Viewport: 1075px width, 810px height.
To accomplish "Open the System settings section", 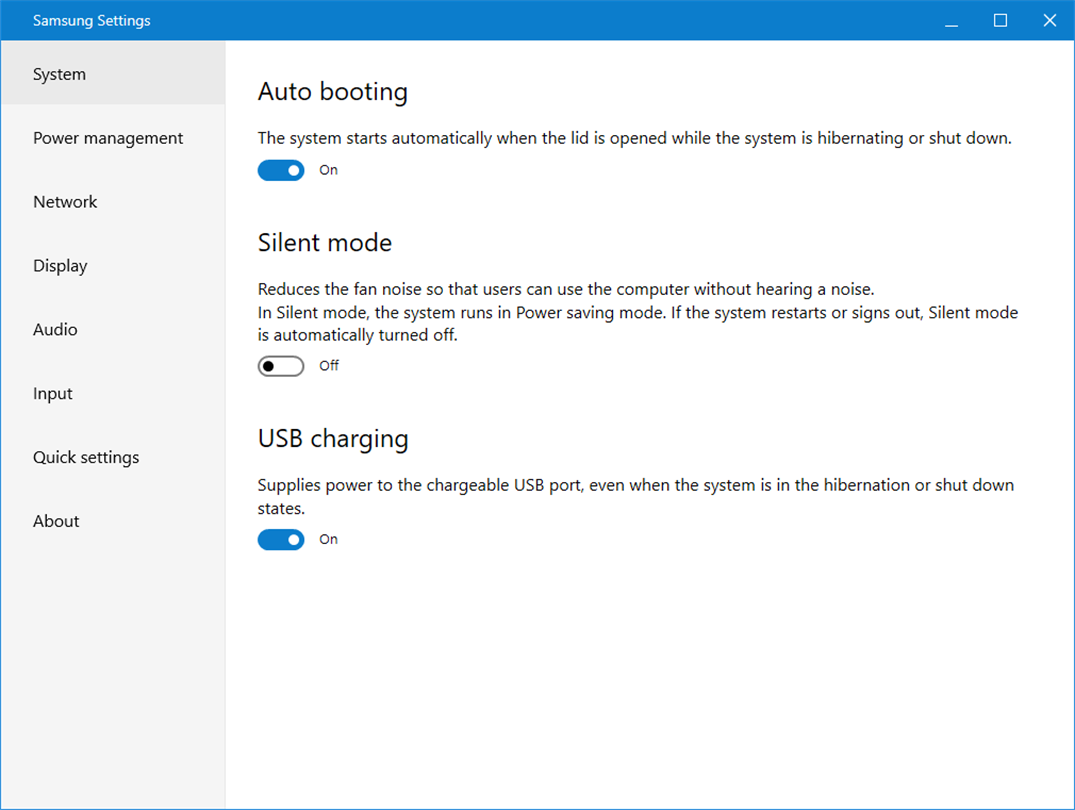I will coord(60,74).
